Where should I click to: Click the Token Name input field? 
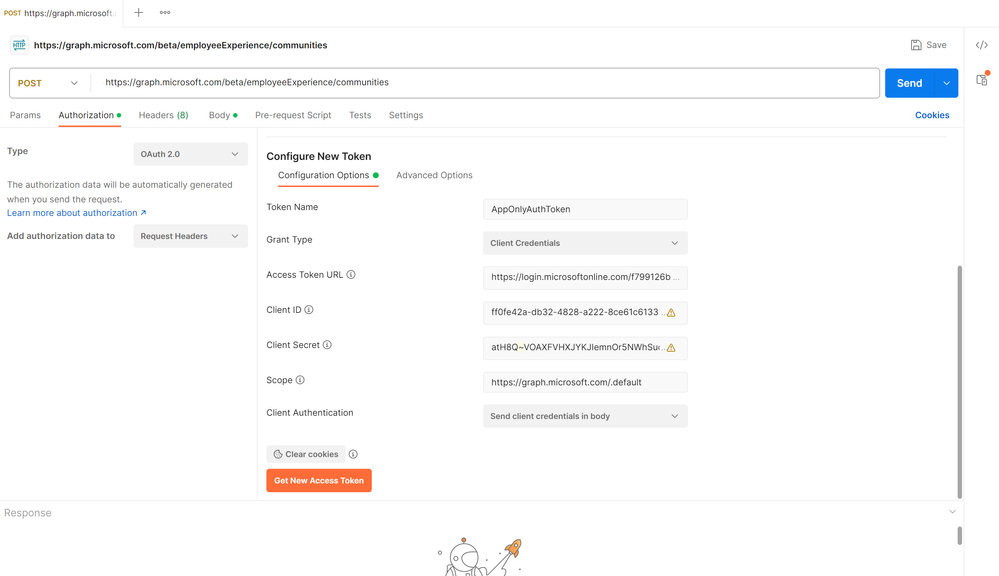585,209
